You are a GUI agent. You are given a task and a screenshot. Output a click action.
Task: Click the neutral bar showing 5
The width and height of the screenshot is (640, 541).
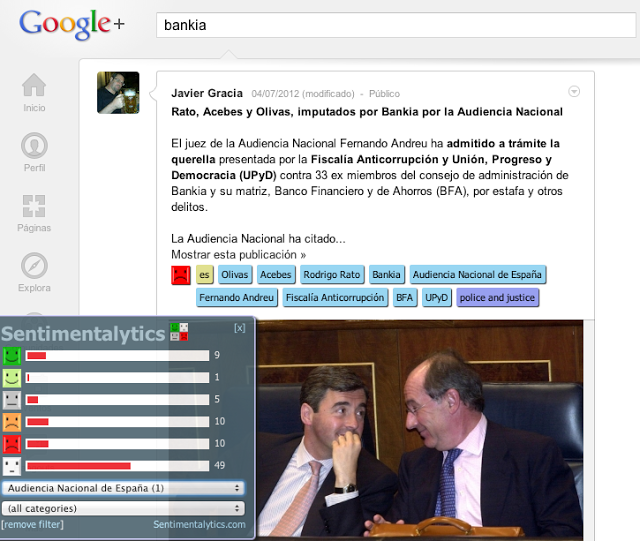[x=117, y=400]
